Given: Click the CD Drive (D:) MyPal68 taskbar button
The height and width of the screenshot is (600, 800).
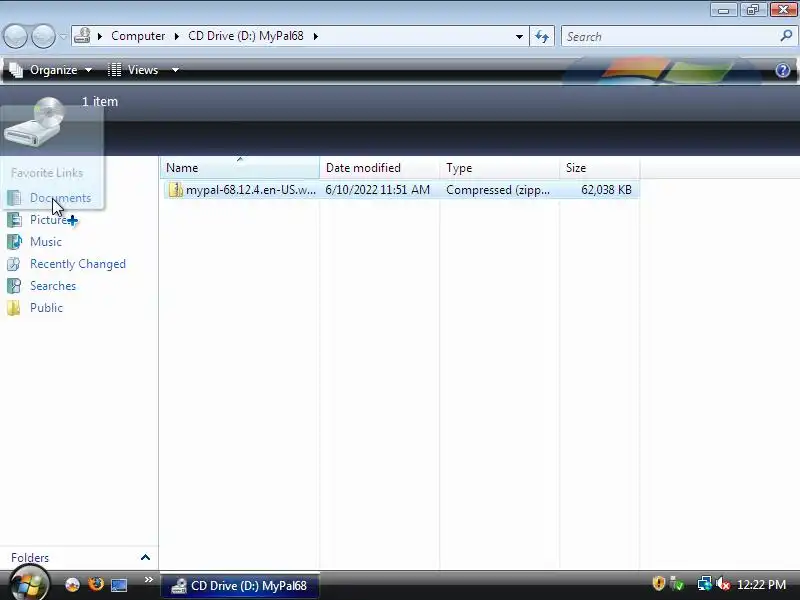Looking at the screenshot, I should 240,586.
